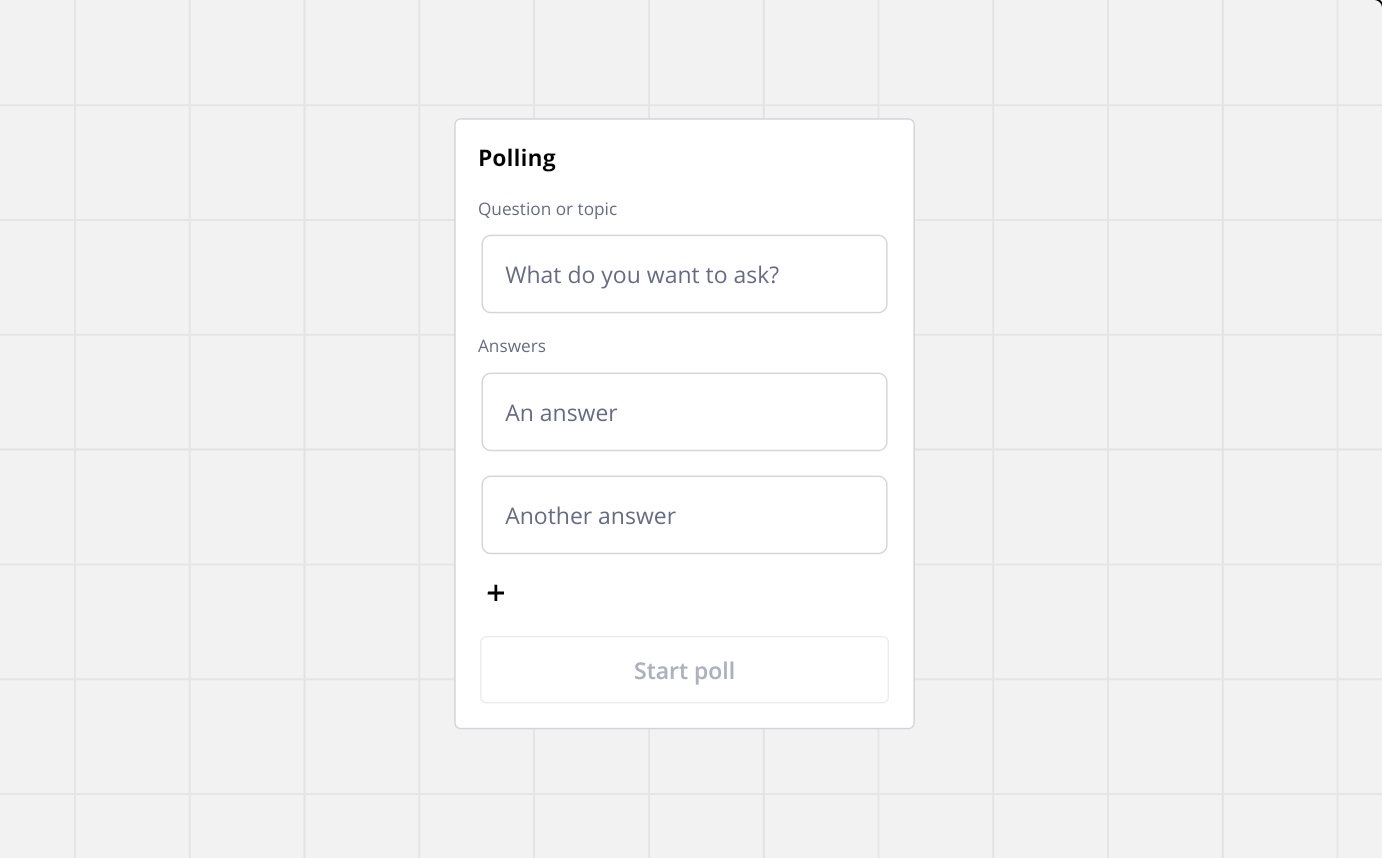Click the 'An answer' input field

[x=684, y=412]
